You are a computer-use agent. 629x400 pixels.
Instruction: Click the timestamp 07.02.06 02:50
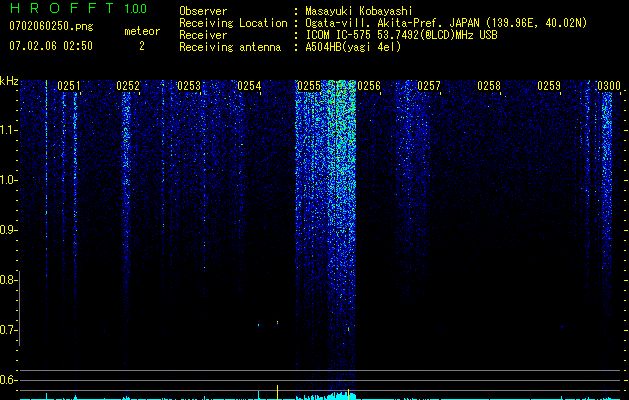[x=51, y=46]
